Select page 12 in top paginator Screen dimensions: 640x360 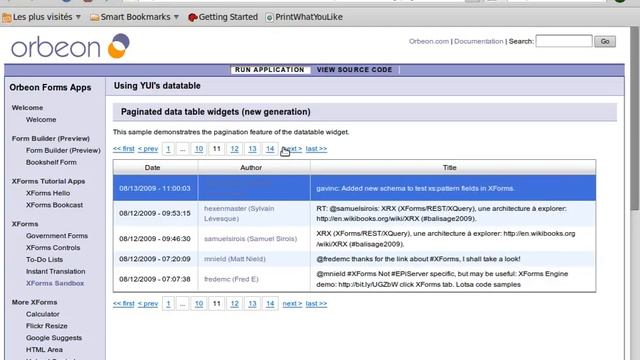point(234,149)
